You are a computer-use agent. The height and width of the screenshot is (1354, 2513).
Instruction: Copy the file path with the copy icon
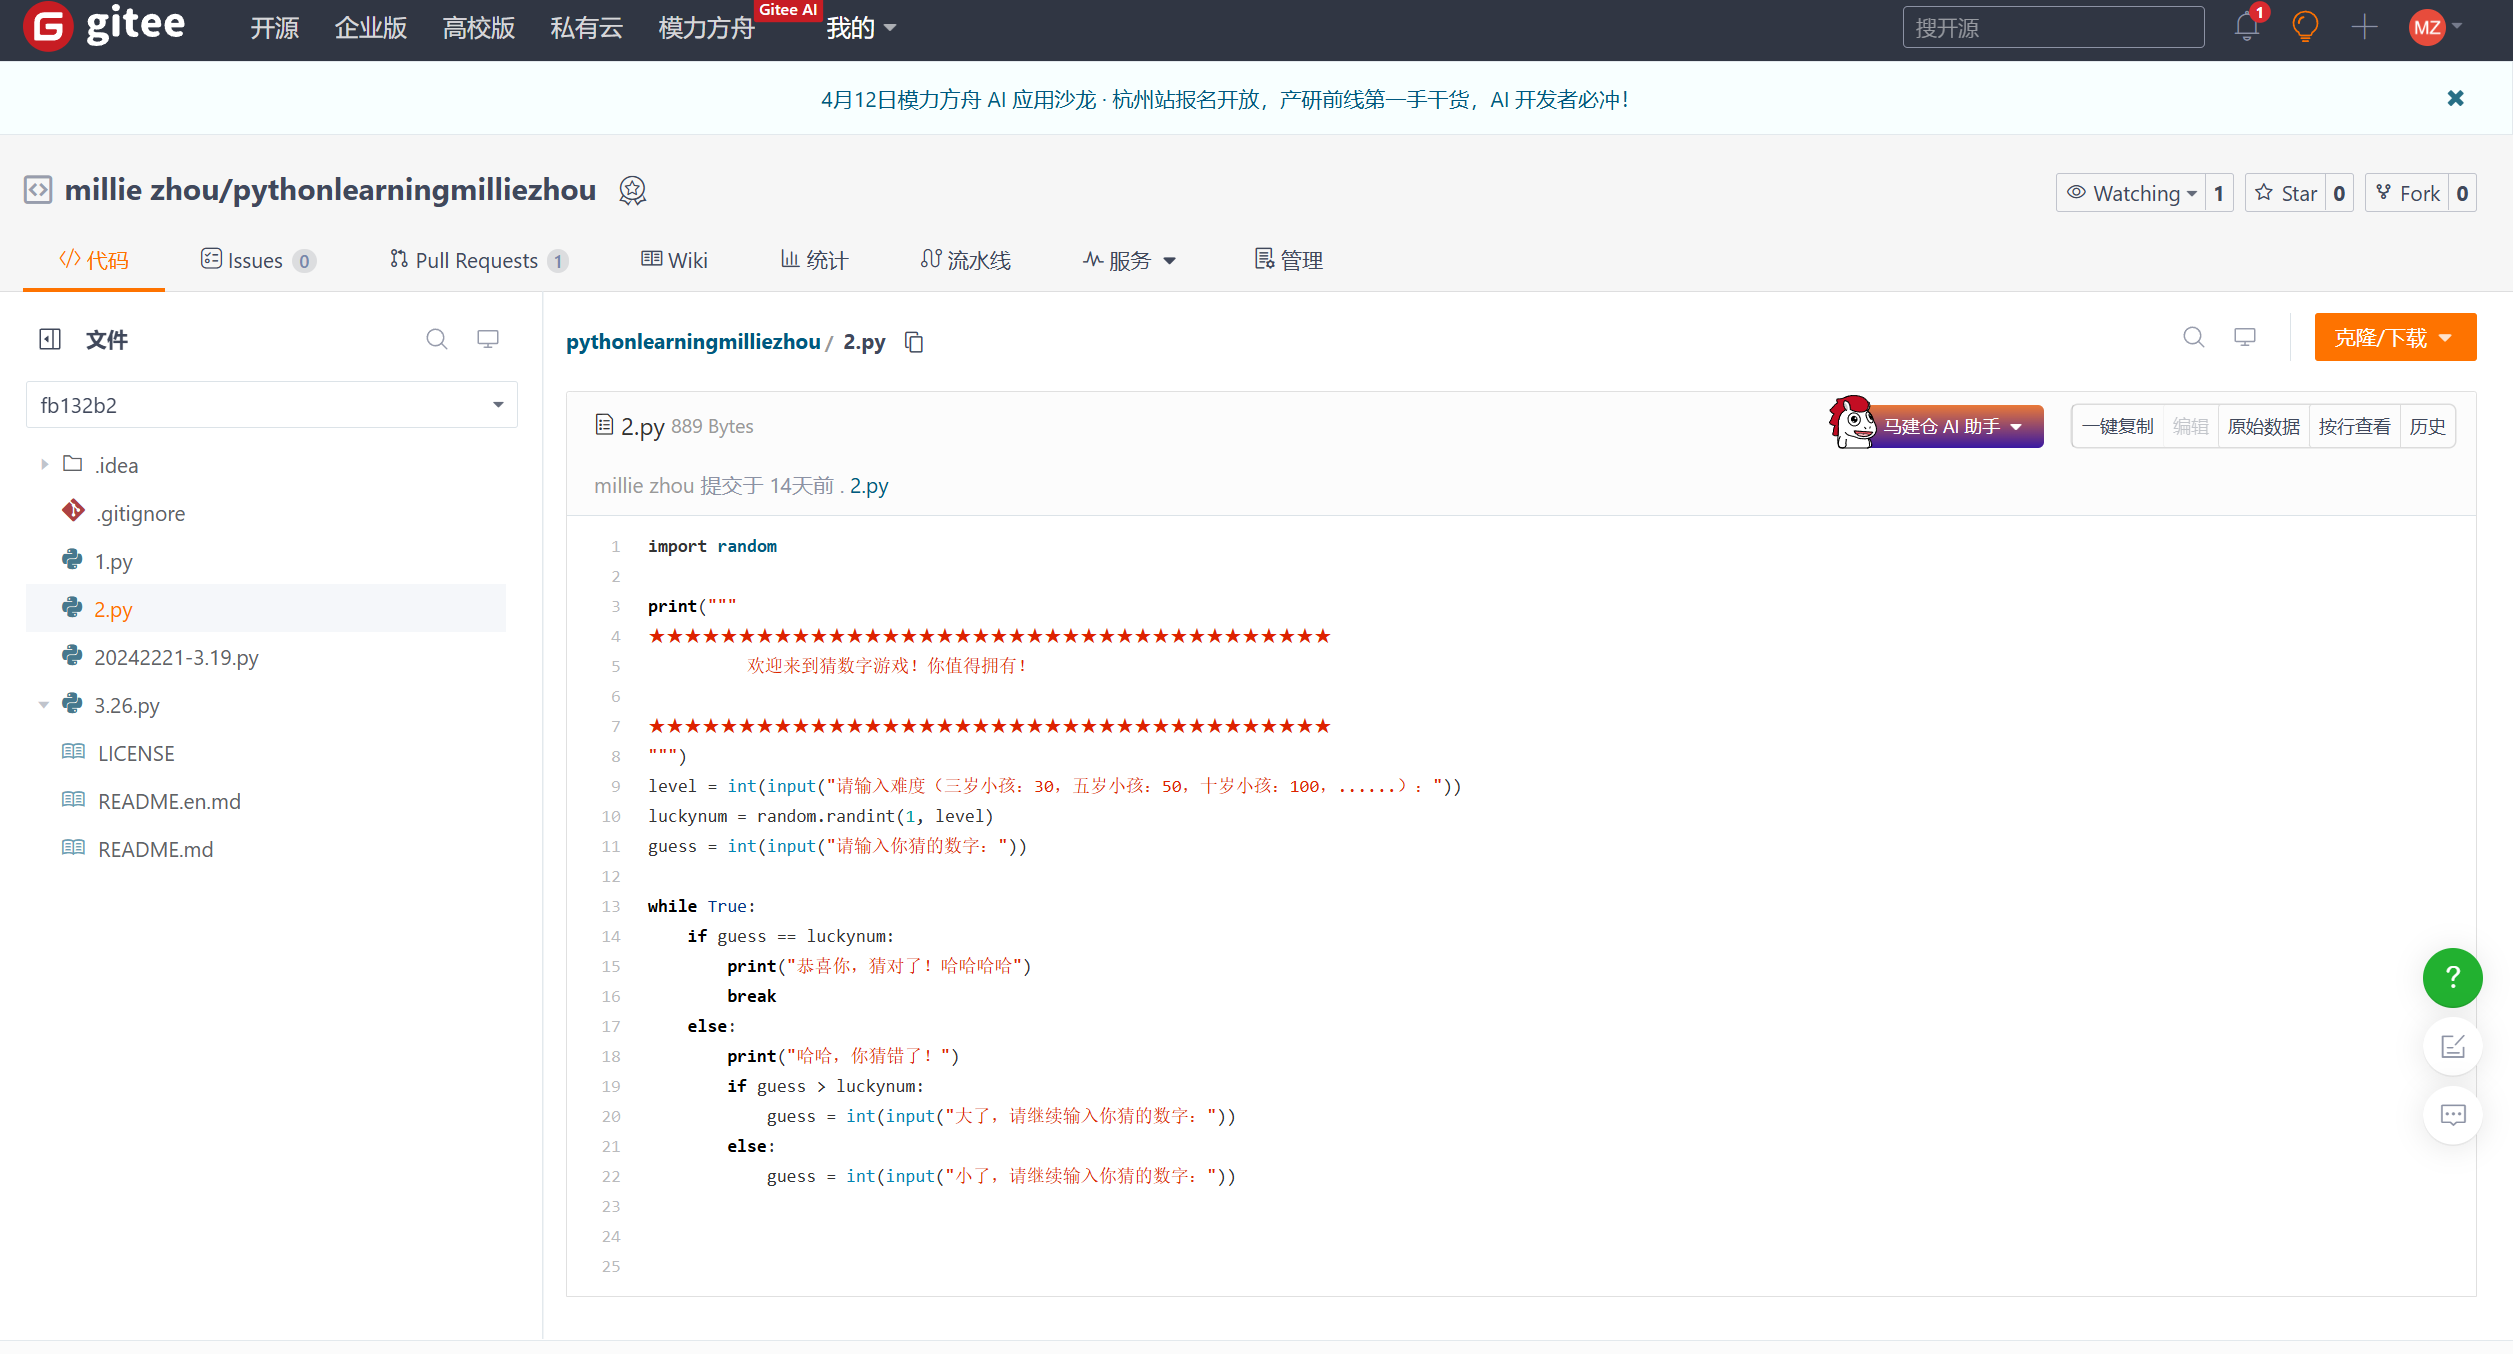[914, 342]
